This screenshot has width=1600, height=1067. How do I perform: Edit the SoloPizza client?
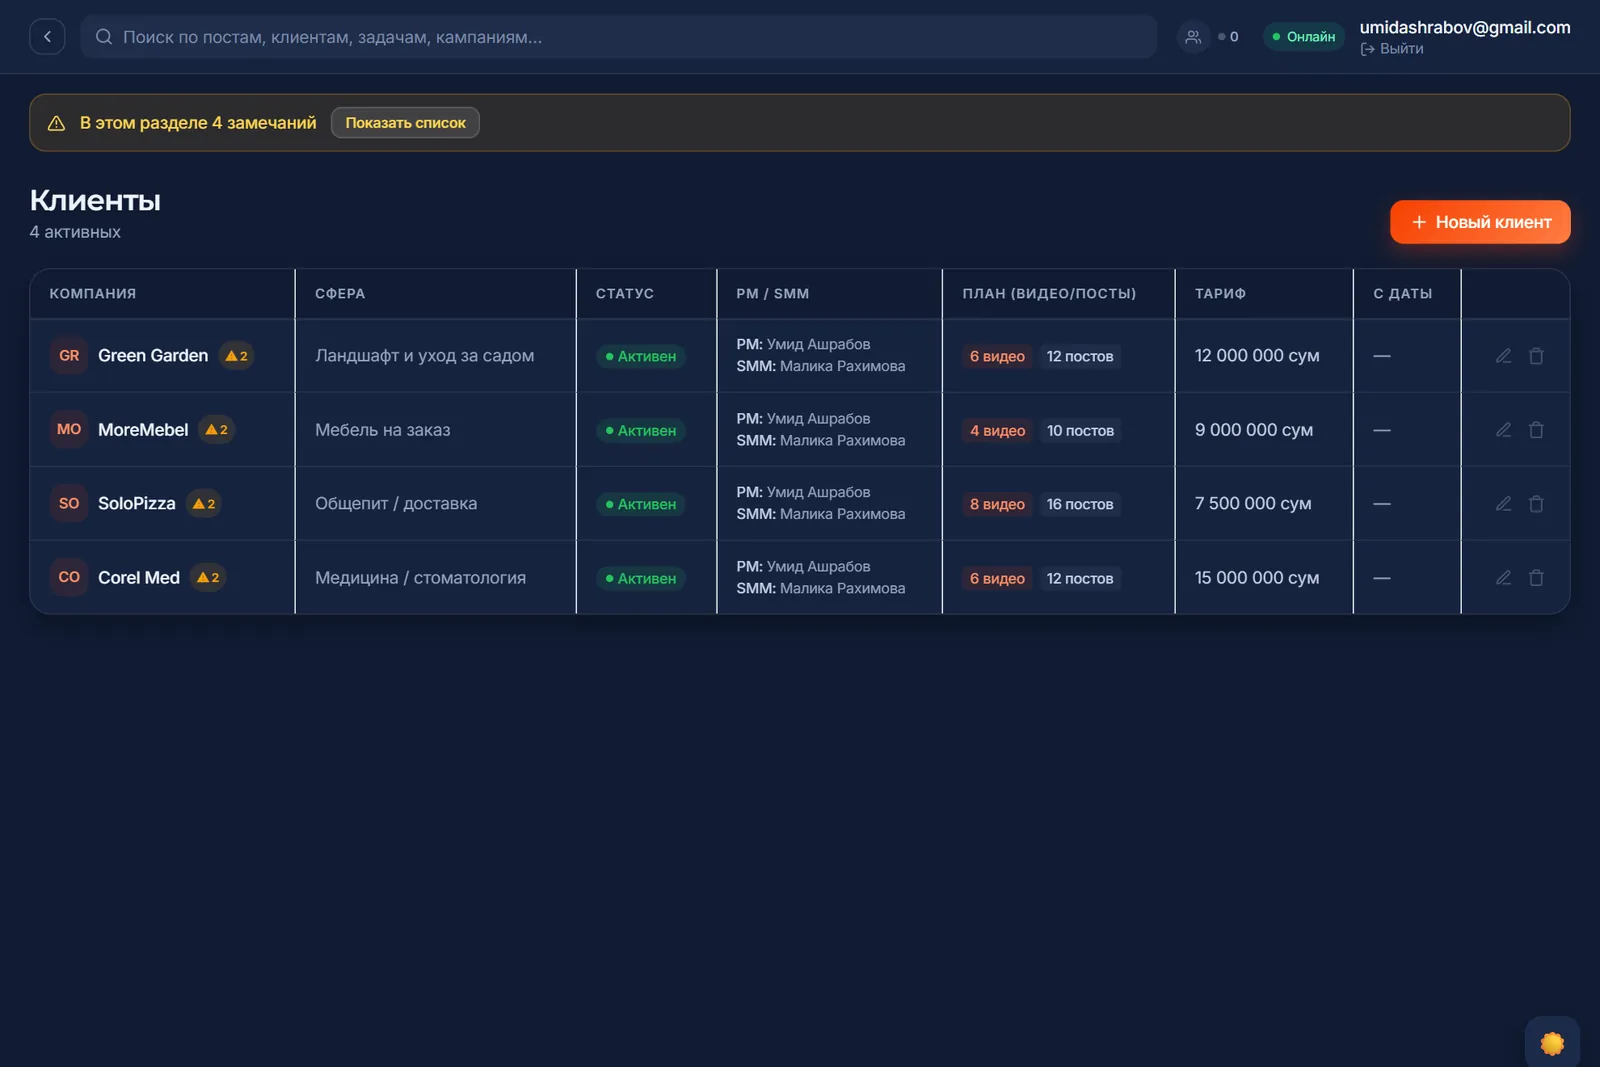[x=1503, y=504]
